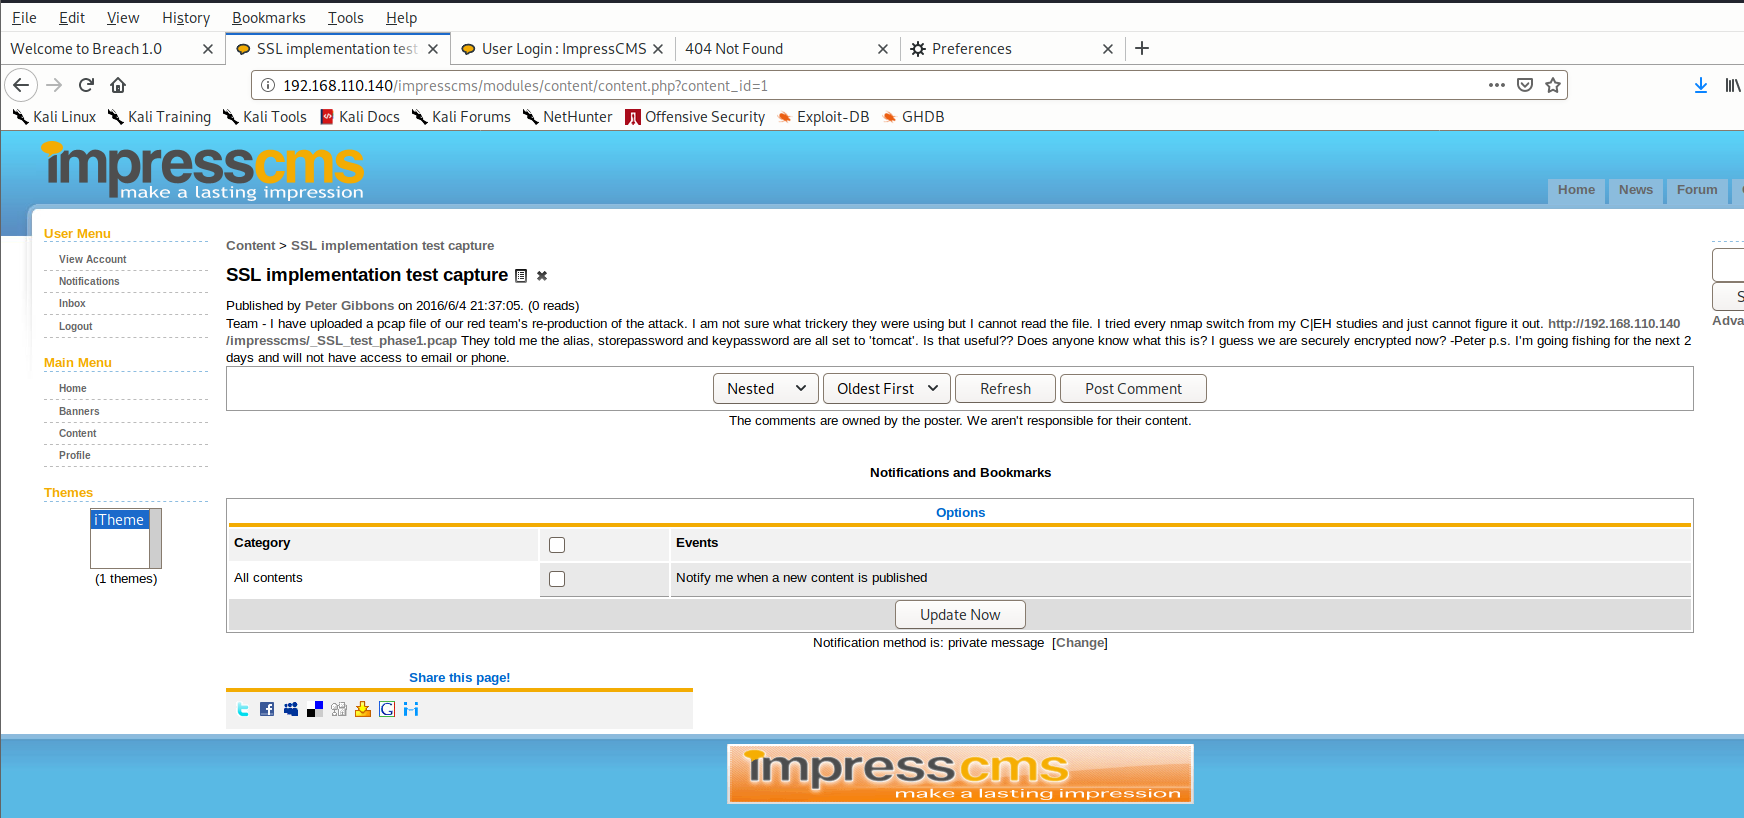Open View Account in User Menu

pyautogui.click(x=92, y=259)
